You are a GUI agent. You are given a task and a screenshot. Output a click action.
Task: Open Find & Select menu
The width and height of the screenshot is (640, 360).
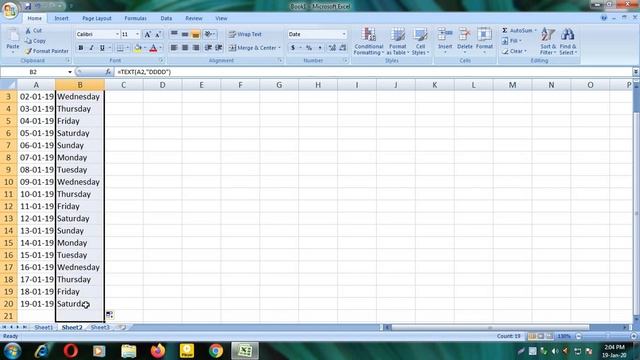(x=568, y=41)
